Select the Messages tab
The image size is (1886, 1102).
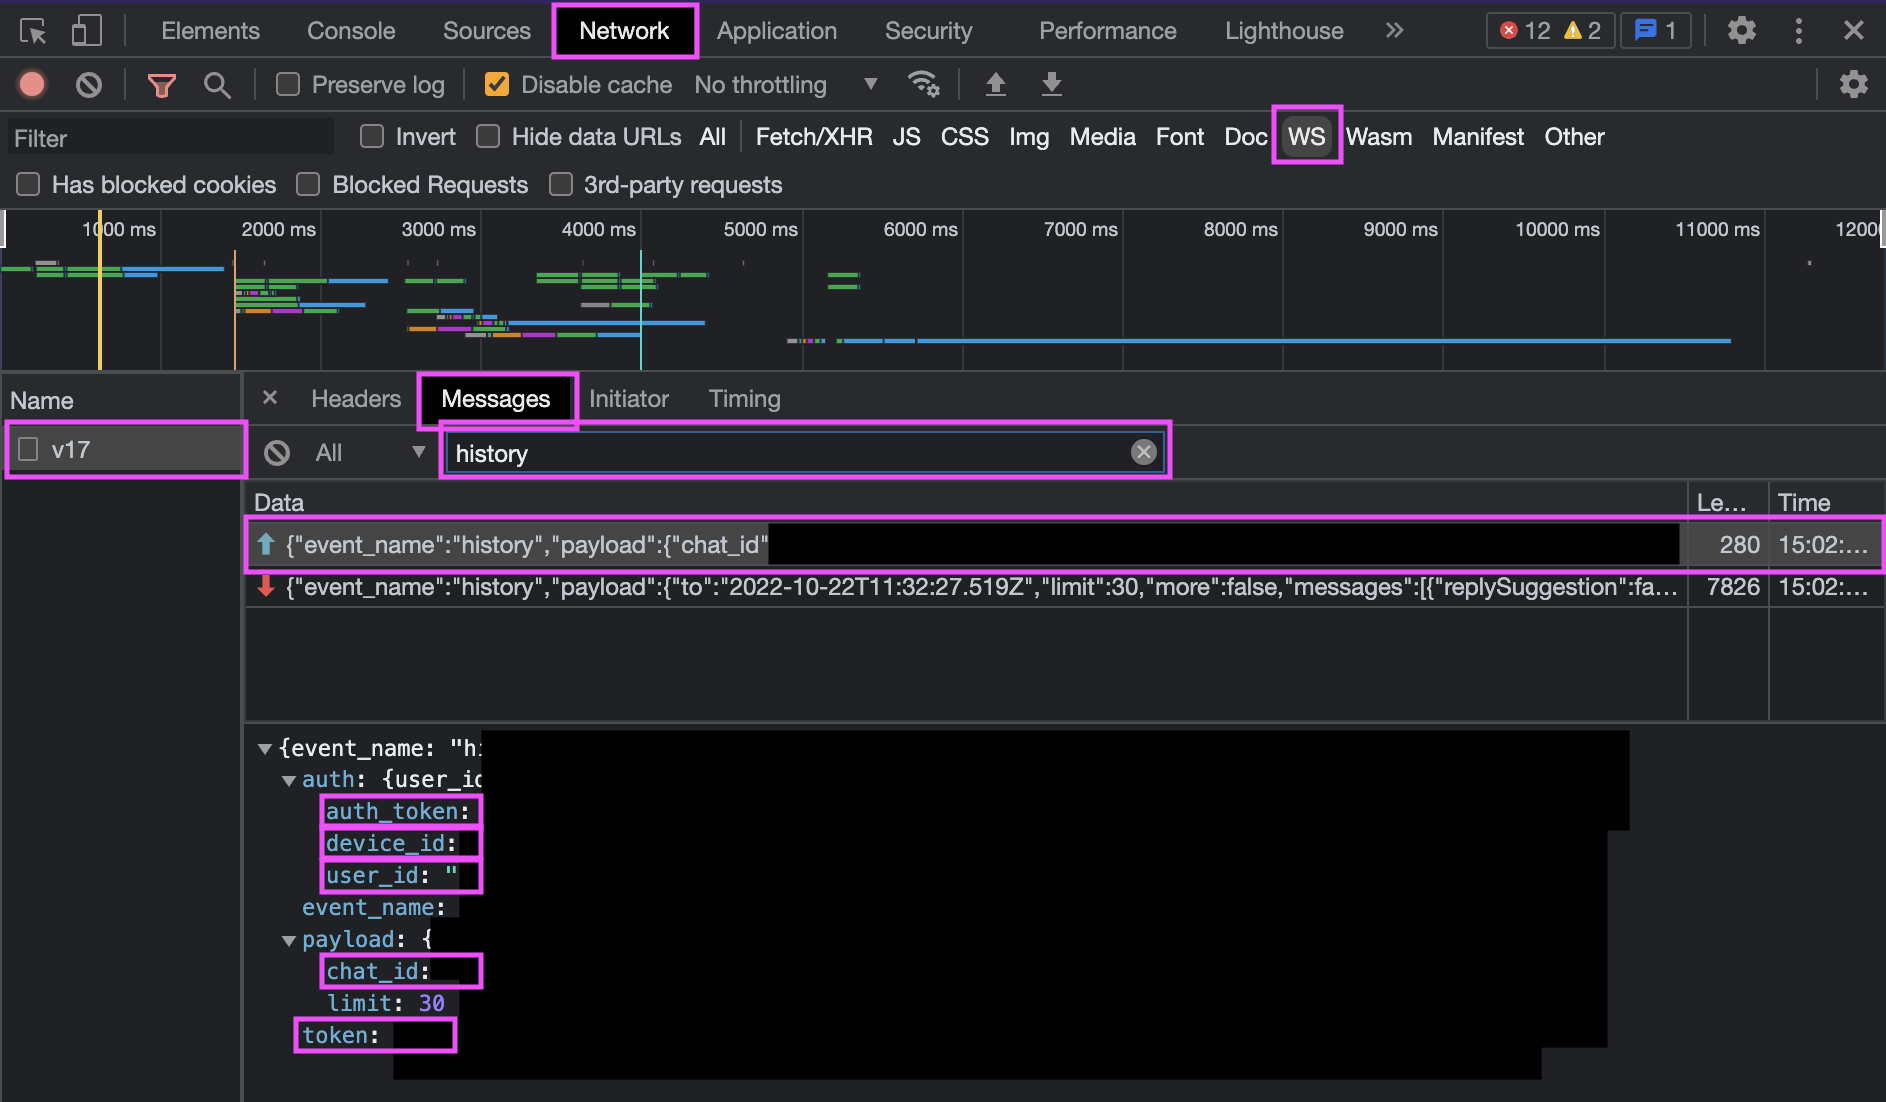(x=496, y=398)
